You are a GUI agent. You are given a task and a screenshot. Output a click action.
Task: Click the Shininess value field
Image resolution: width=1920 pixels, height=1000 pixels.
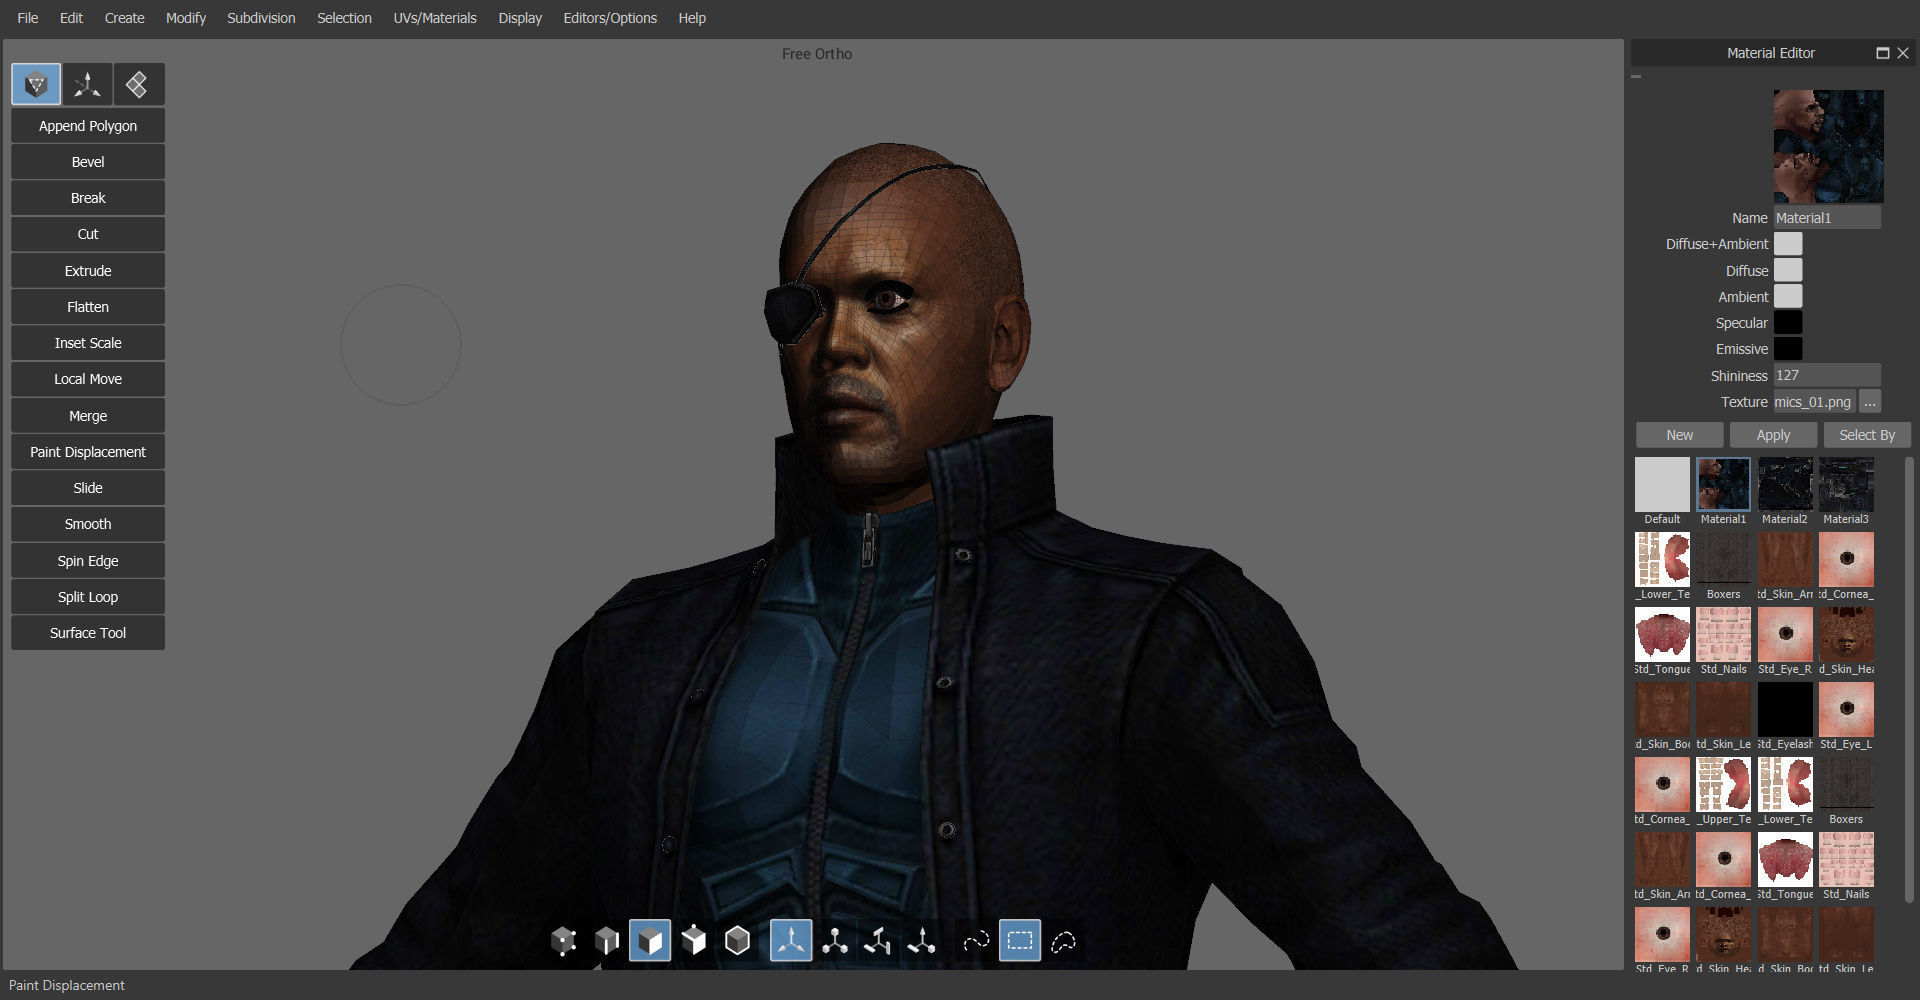tap(1827, 376)
